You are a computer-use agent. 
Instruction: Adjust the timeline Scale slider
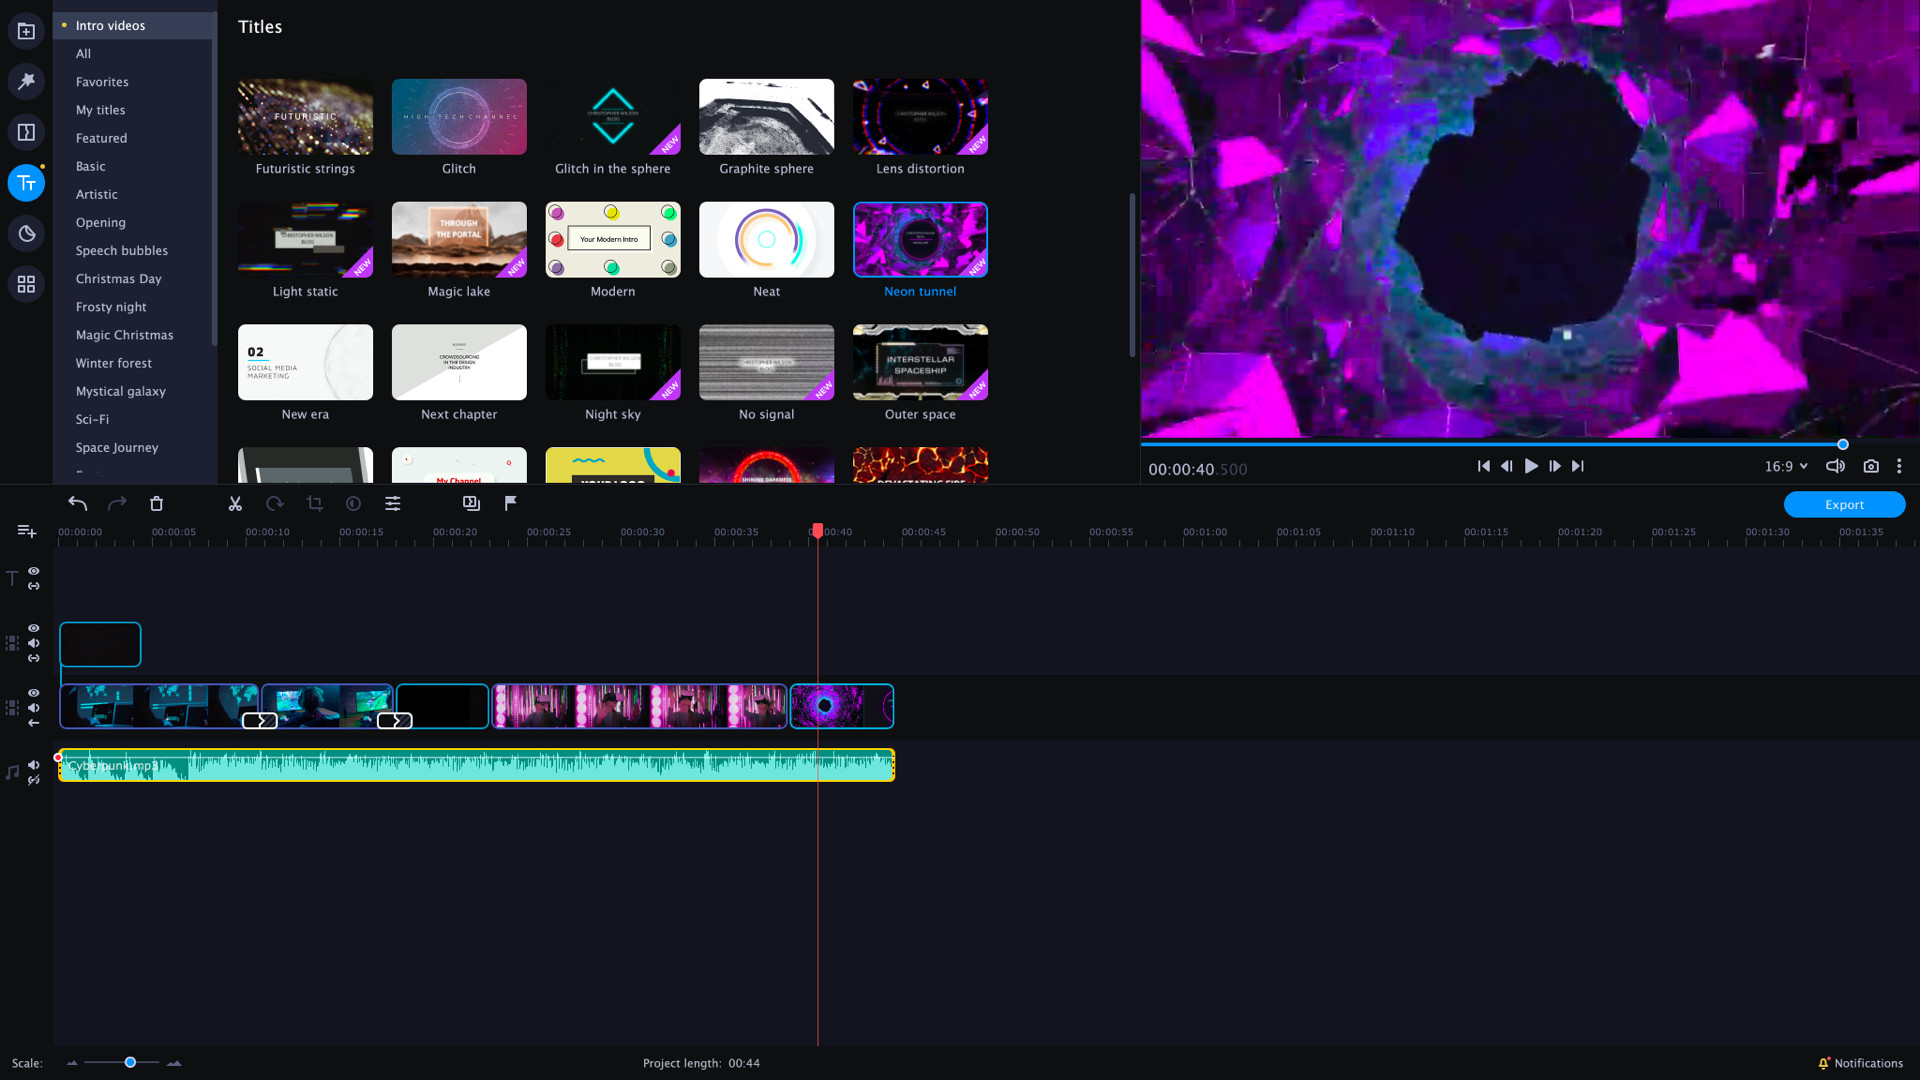(x=129, y=1063)
